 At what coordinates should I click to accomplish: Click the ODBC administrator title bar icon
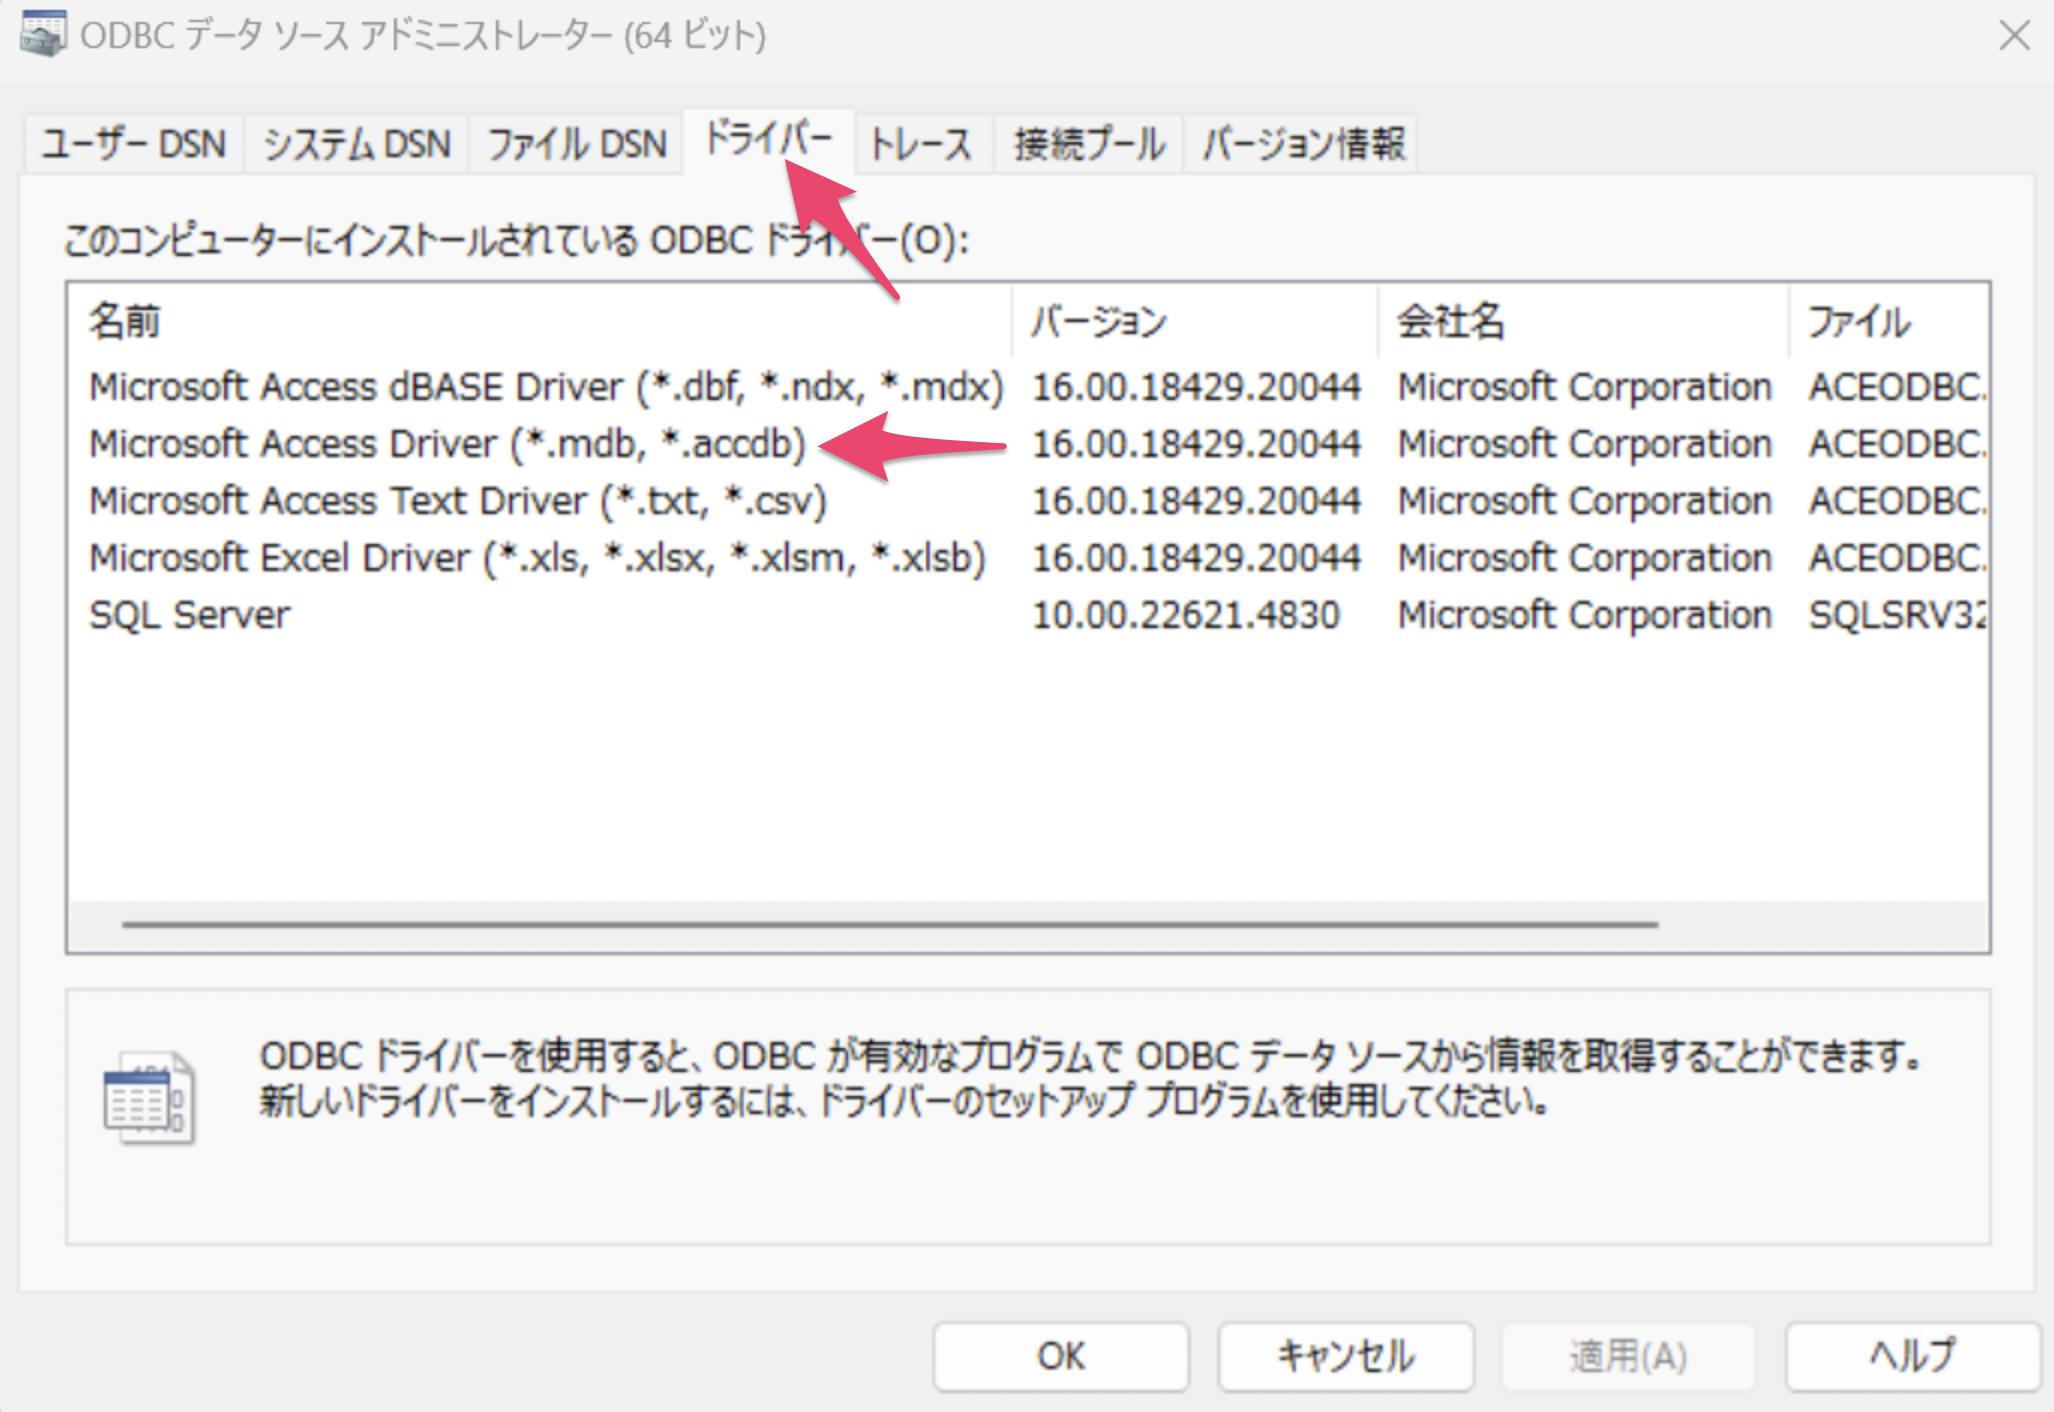43,34
